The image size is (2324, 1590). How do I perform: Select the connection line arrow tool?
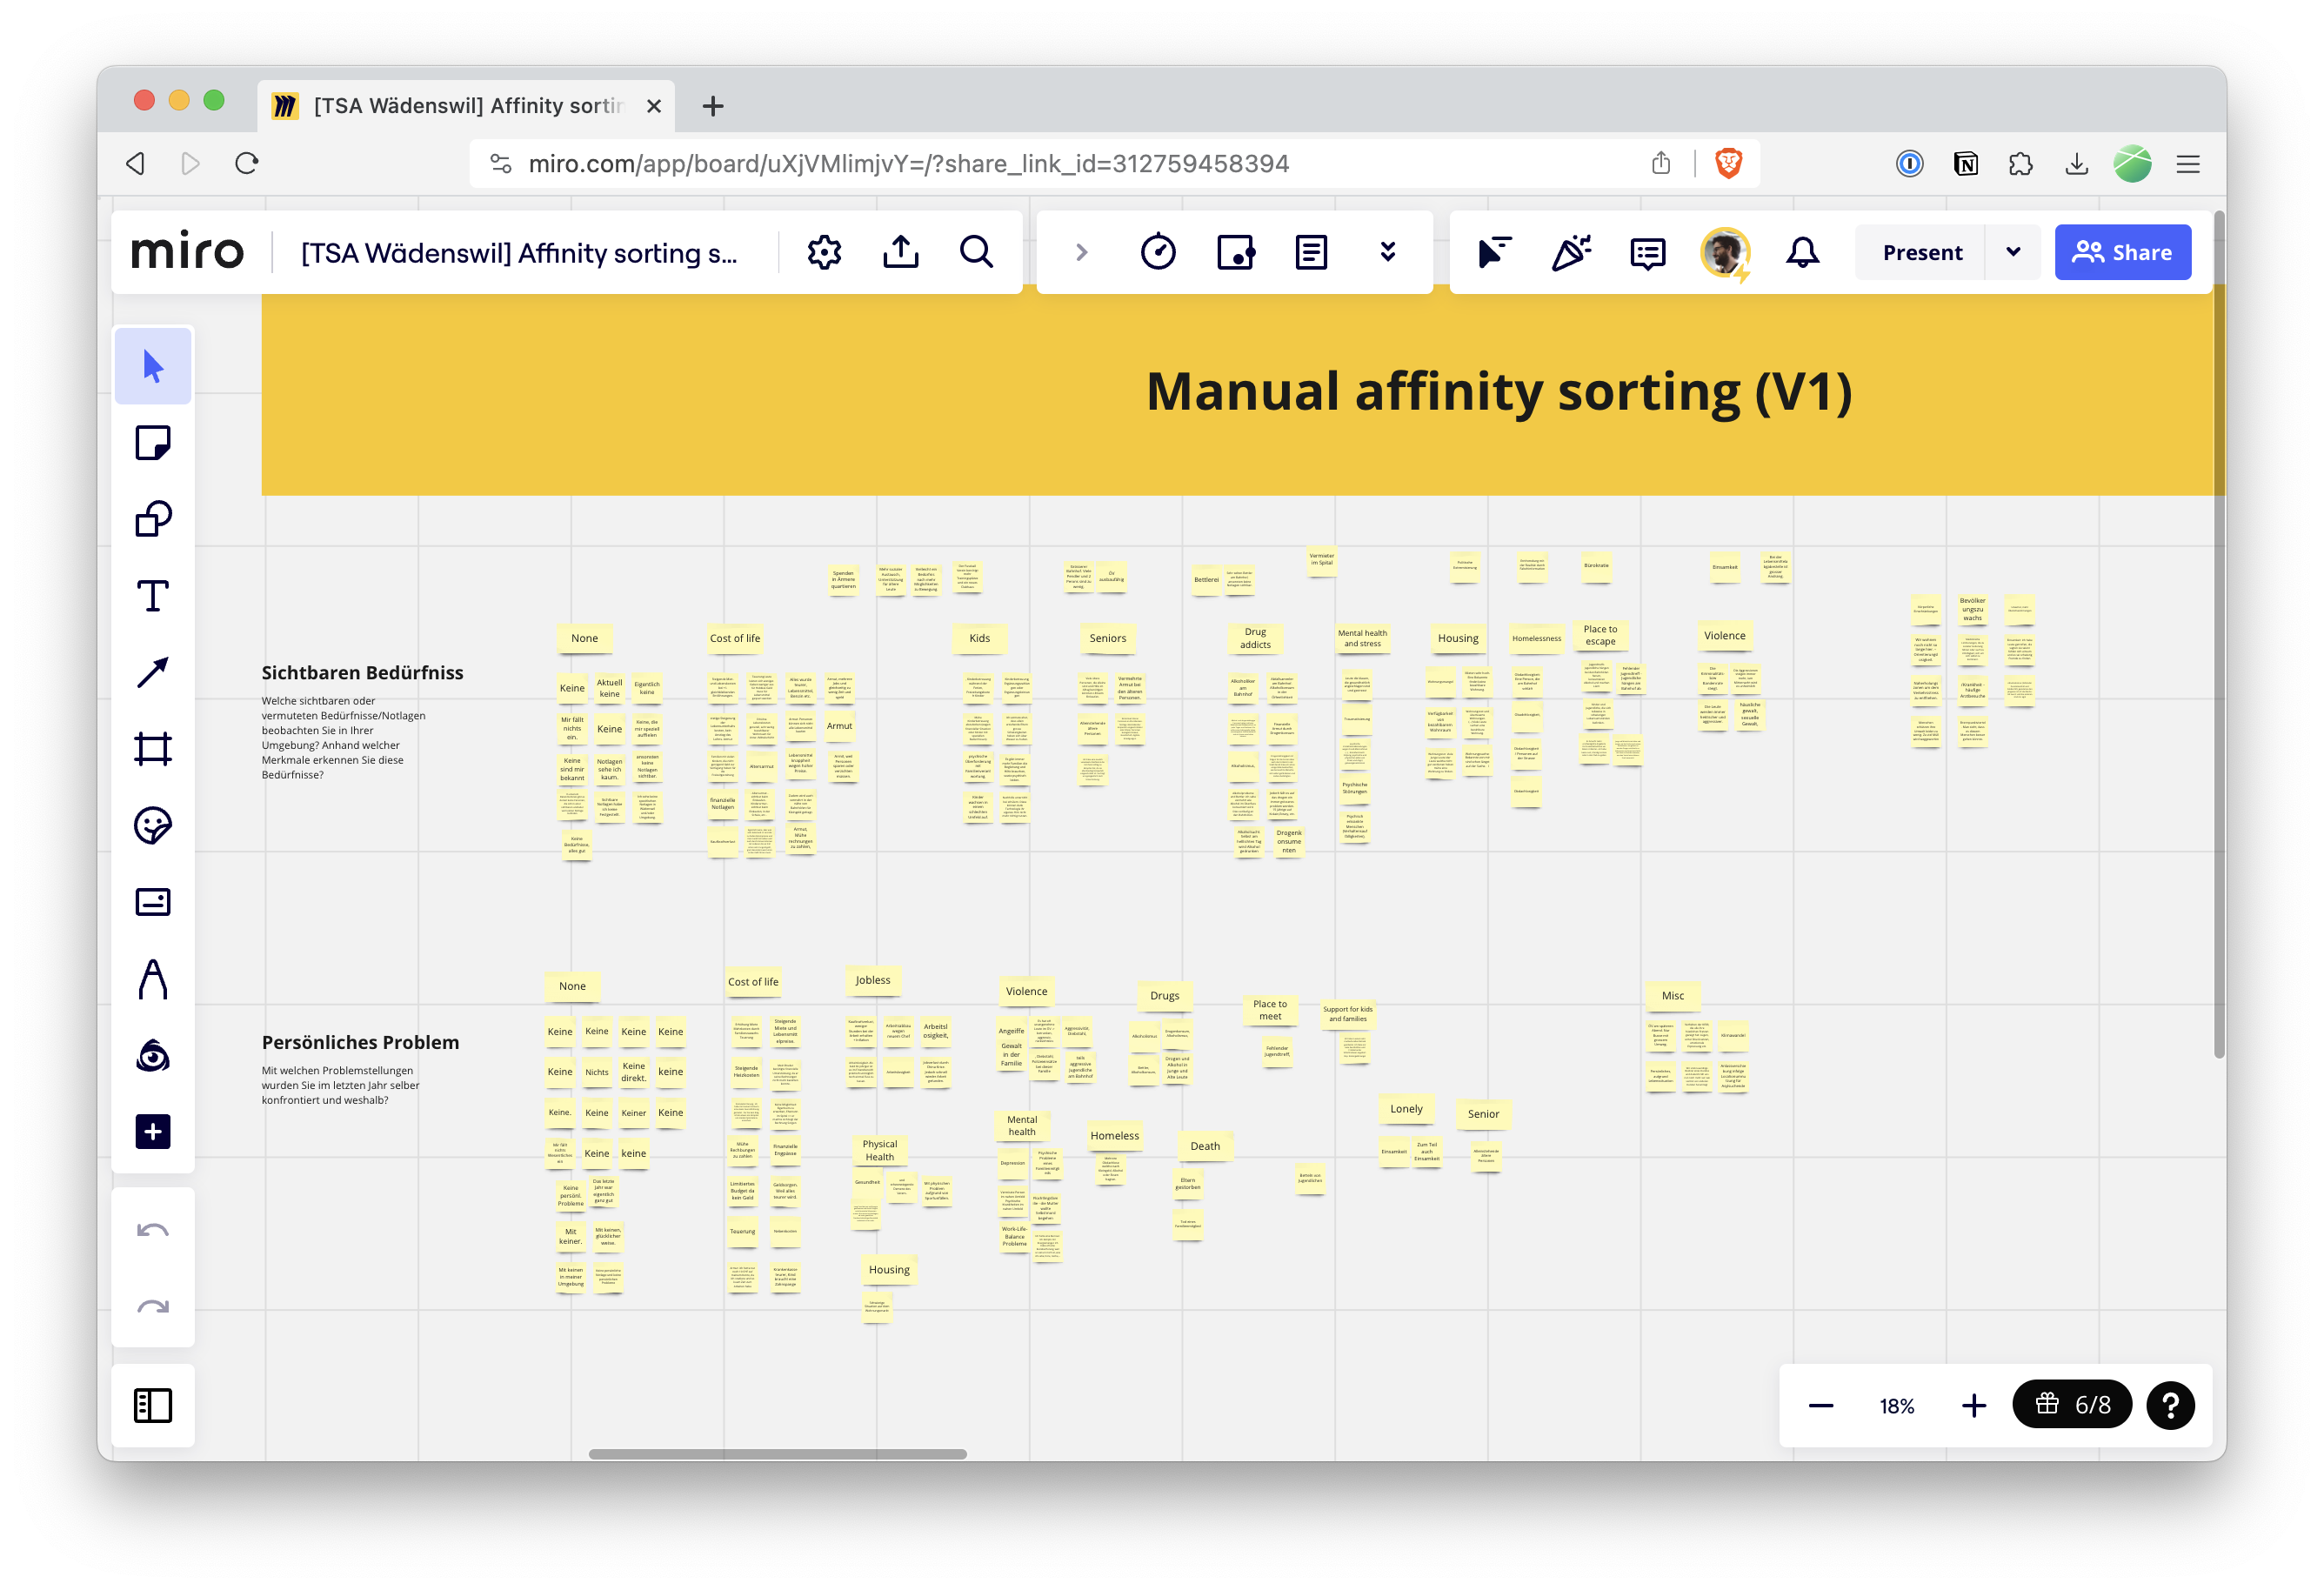click(153, 672)
